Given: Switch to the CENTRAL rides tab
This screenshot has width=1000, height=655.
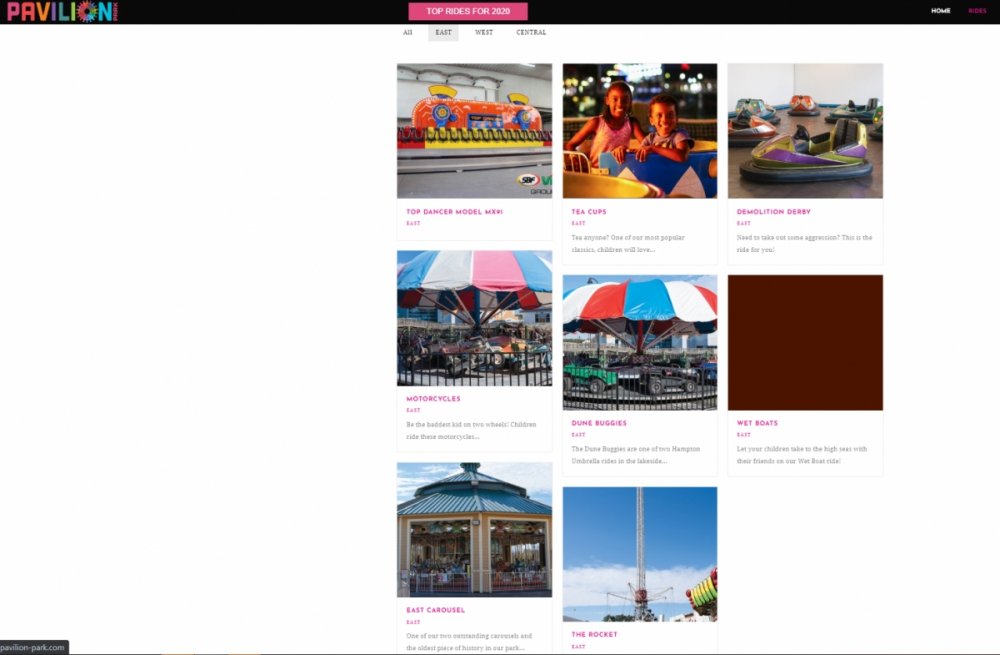Looking at the screenshot, I should (x=531, y=32).
